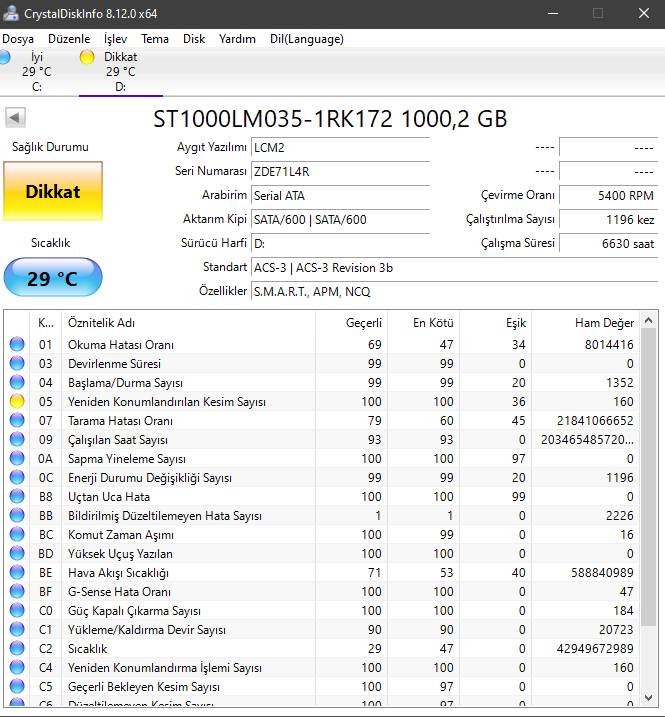The image size is (665, 717).
Task: Open the Dil(Language) menu
Action: (307, 39)
